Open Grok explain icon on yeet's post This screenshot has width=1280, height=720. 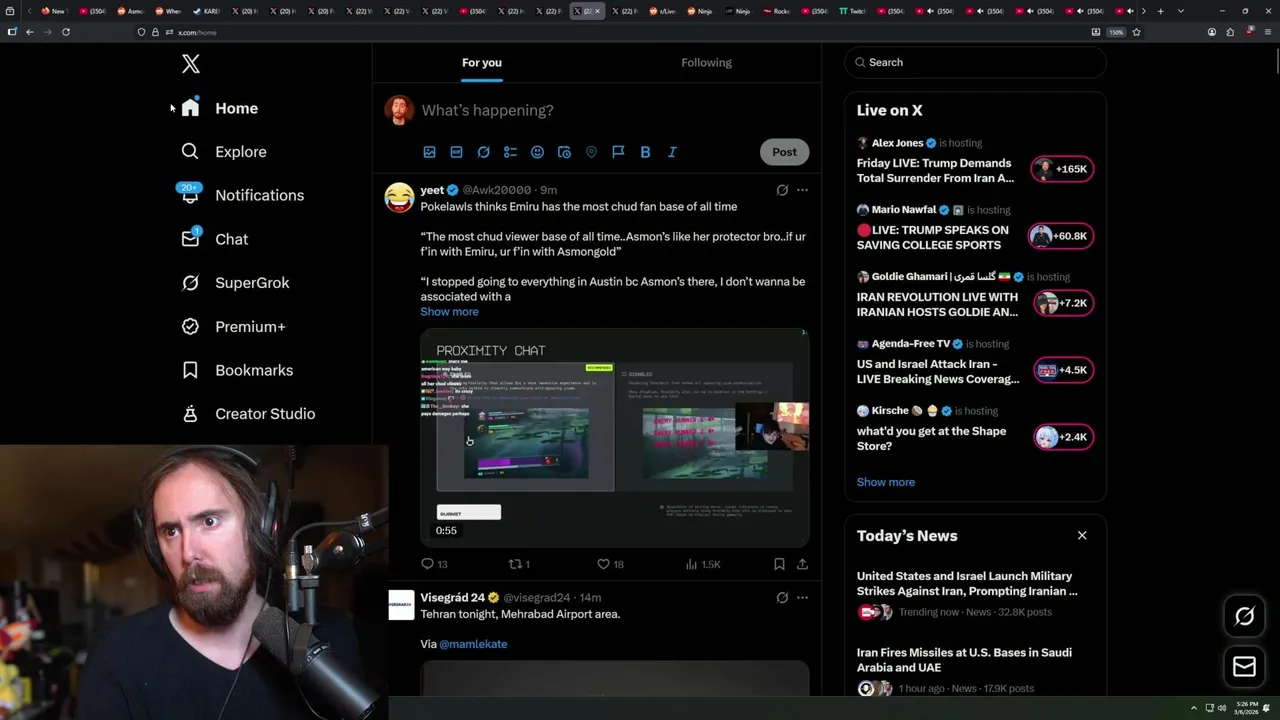pyautogui.click(x=782, y=190)
